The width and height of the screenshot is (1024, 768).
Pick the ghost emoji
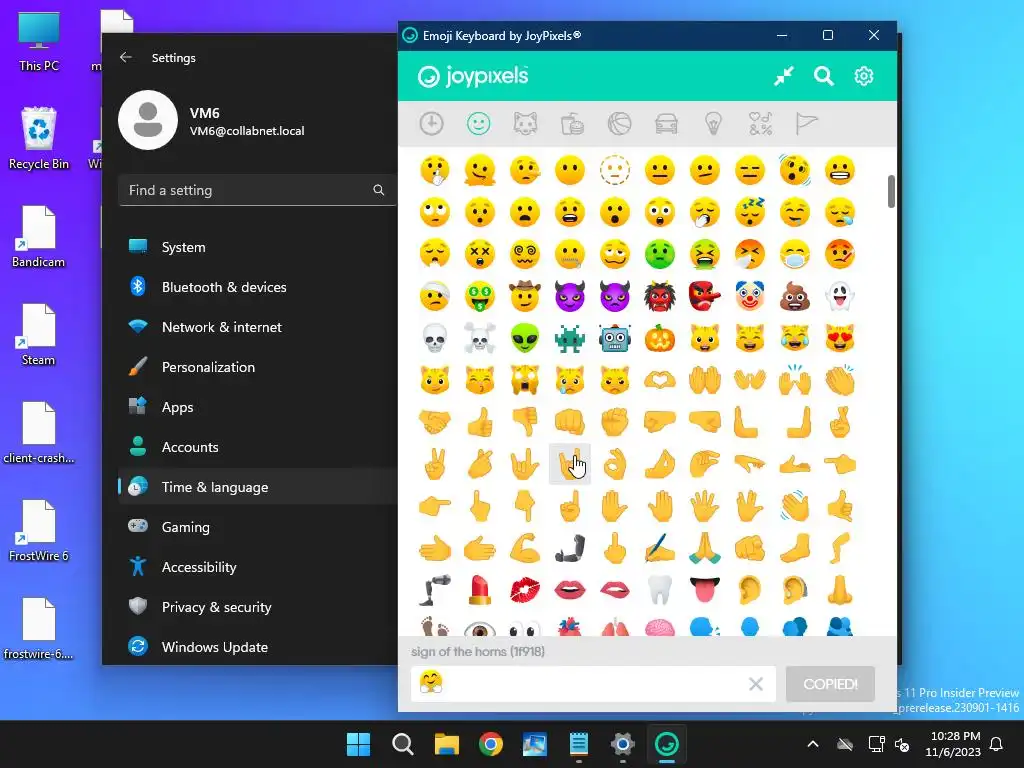tap(840, 296)
